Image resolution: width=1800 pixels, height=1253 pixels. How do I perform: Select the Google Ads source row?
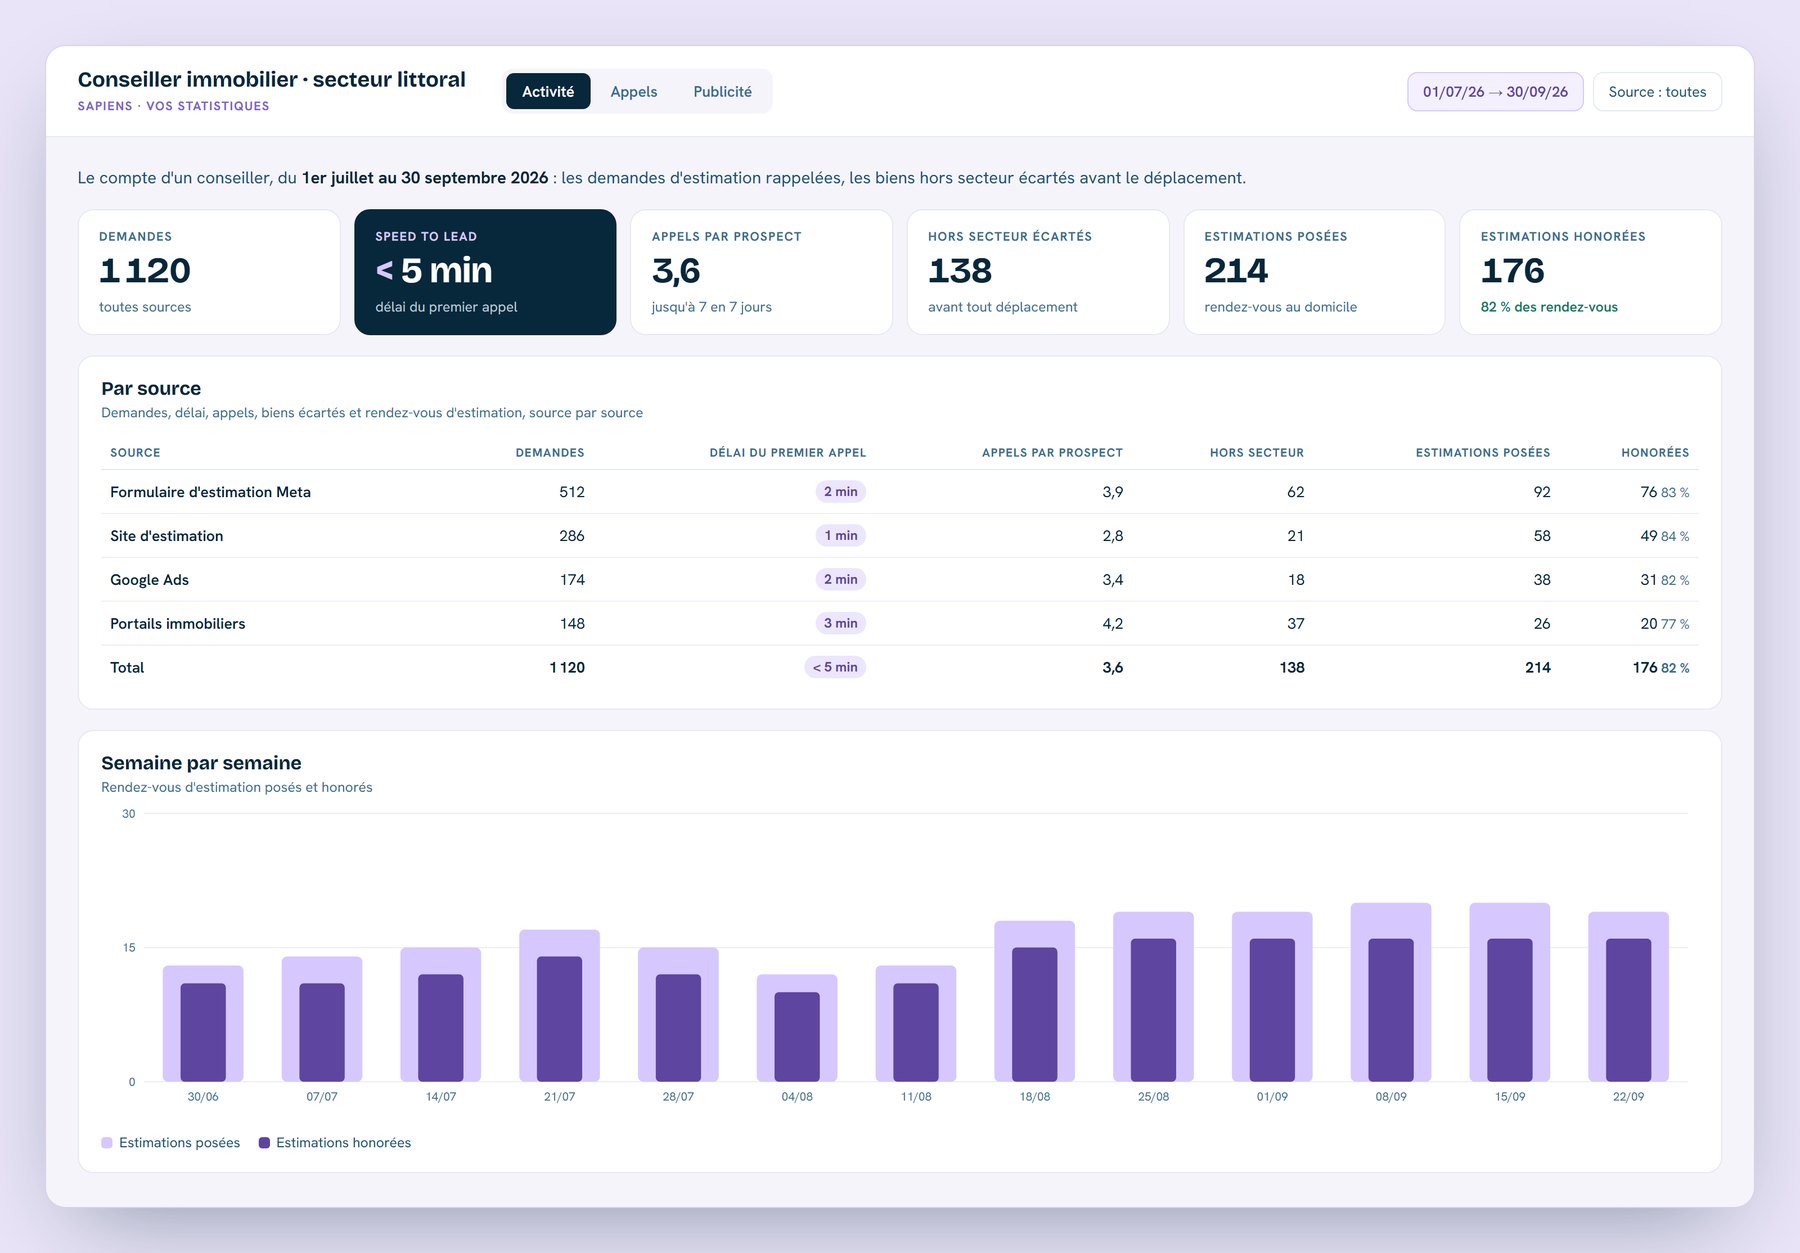[x=899, y=580]
